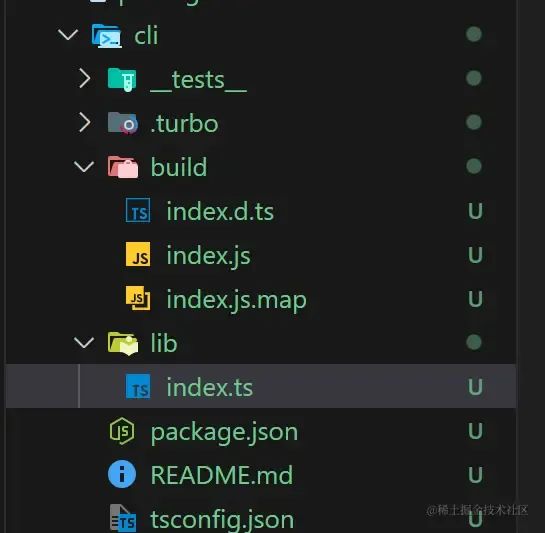Collapse the lib folder chevron

coord(84,342)
